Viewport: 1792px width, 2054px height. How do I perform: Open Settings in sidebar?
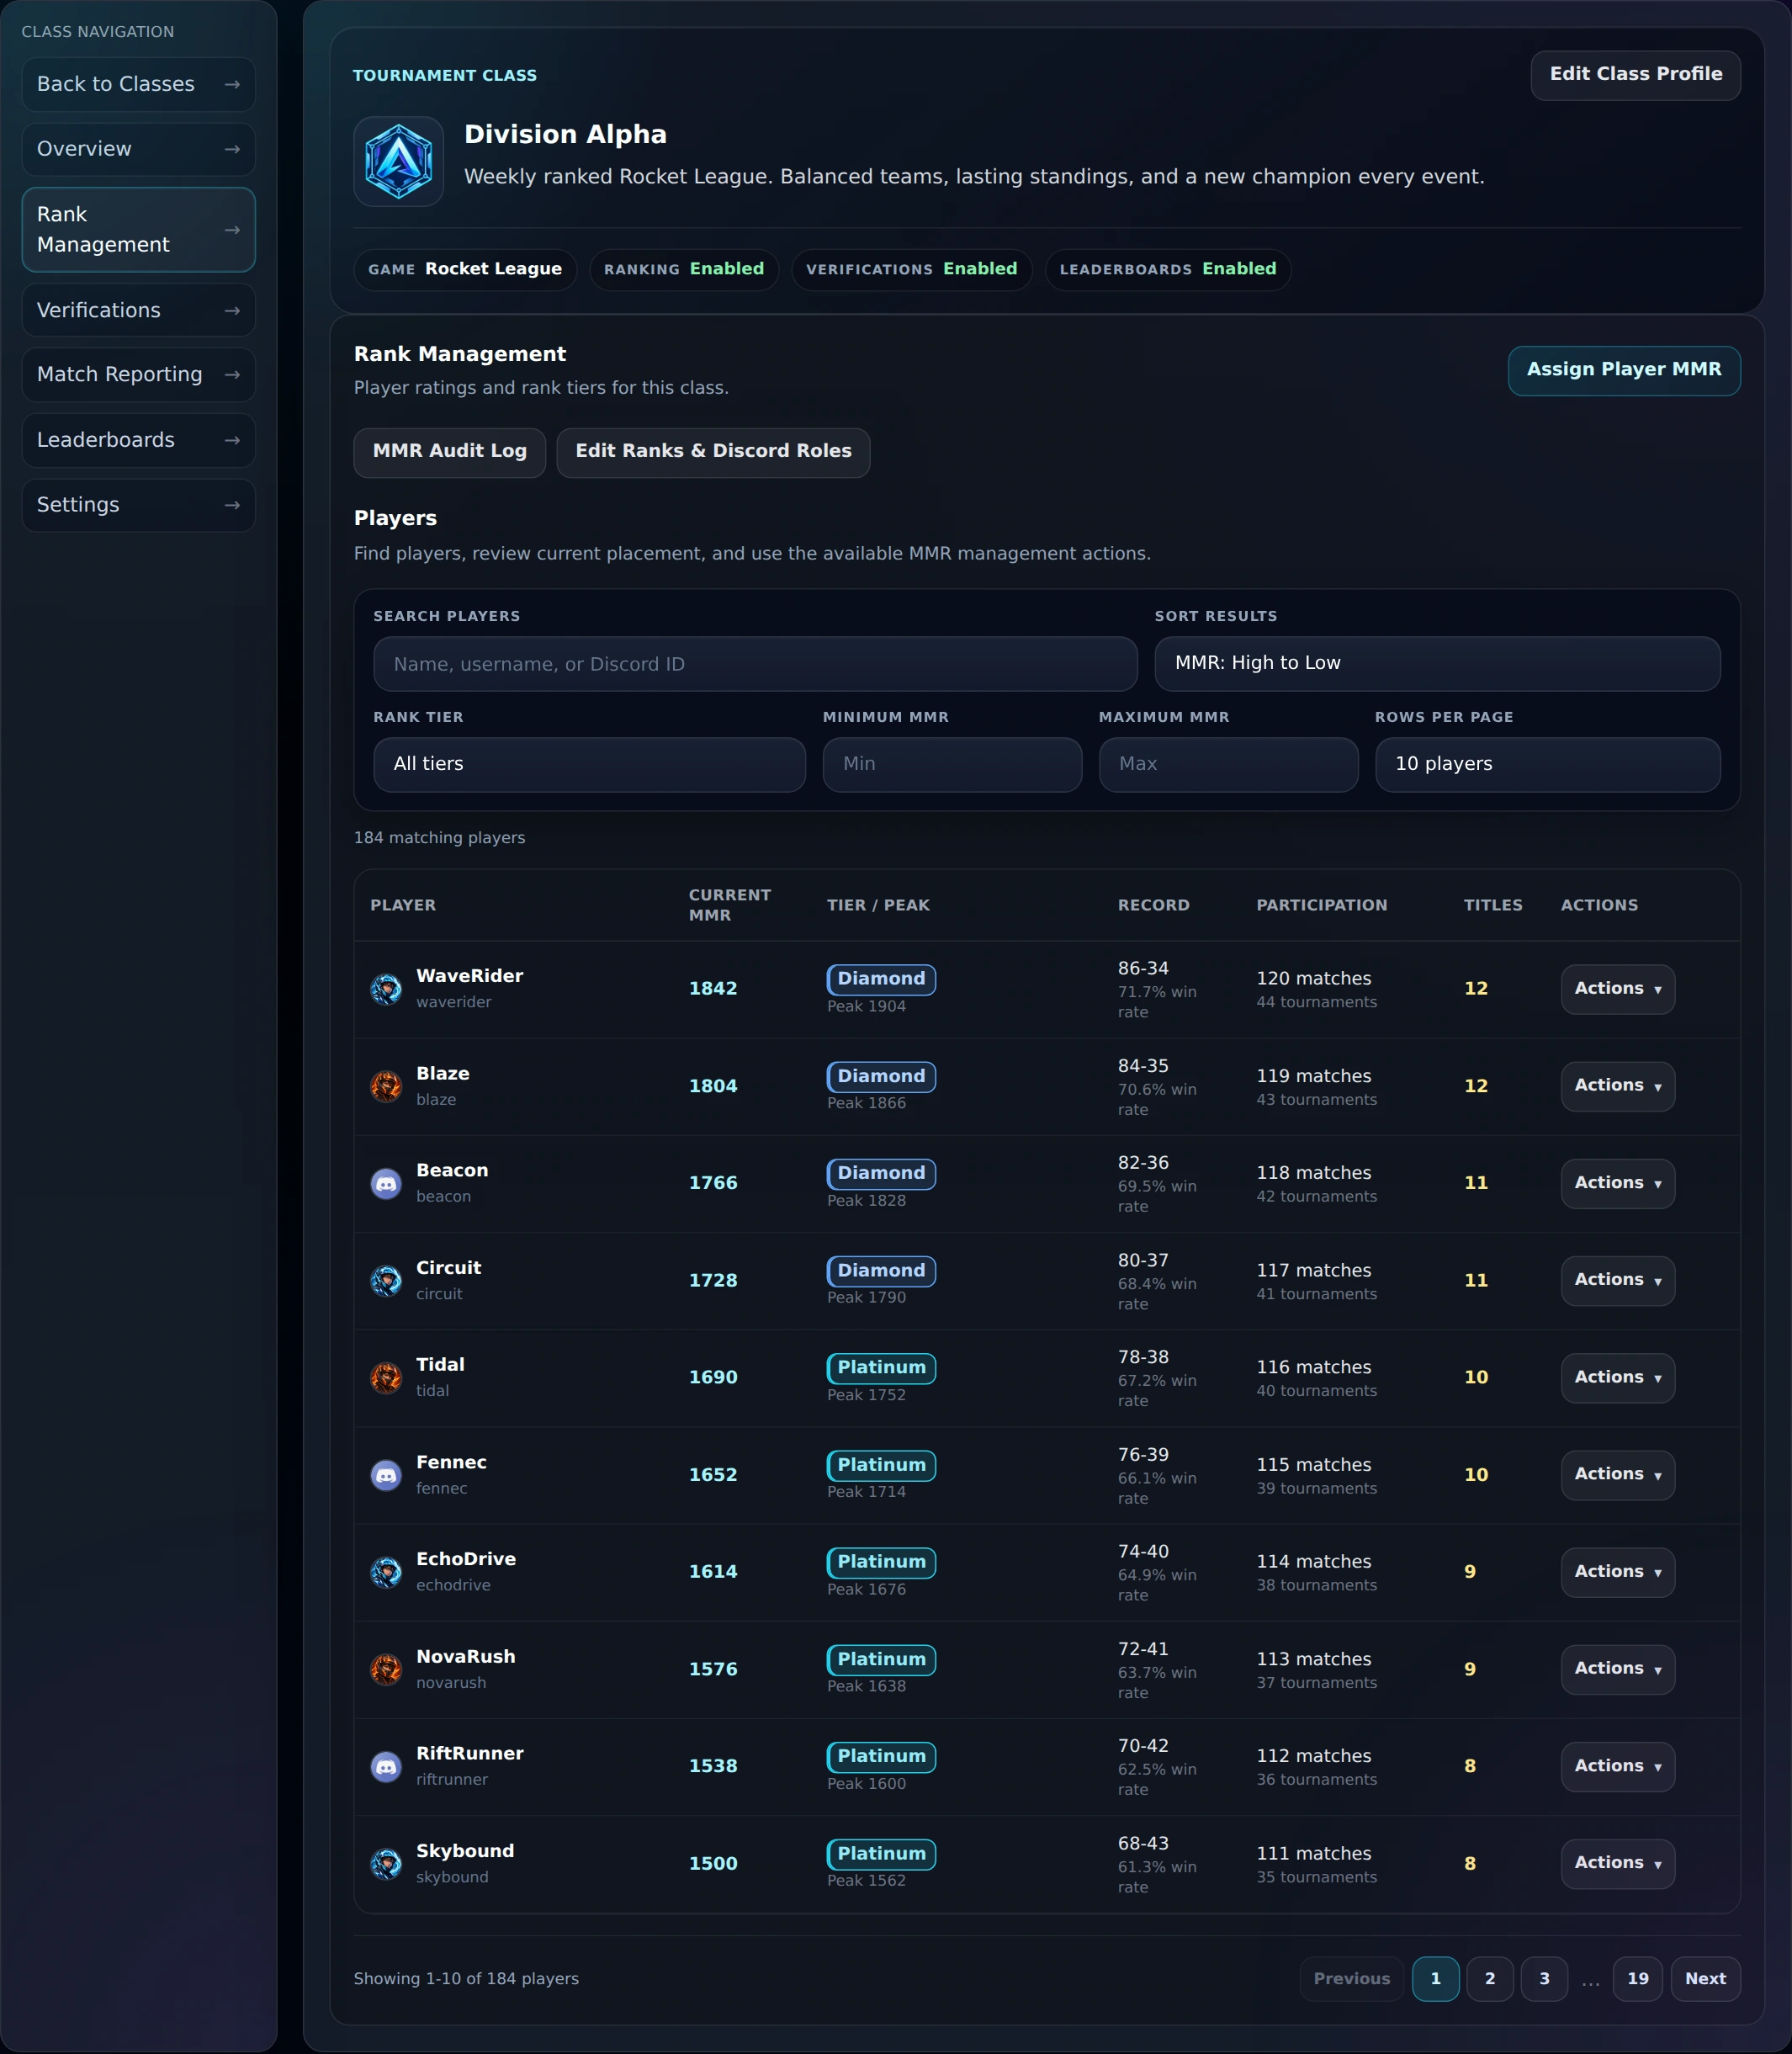click(x=138, y=505)
